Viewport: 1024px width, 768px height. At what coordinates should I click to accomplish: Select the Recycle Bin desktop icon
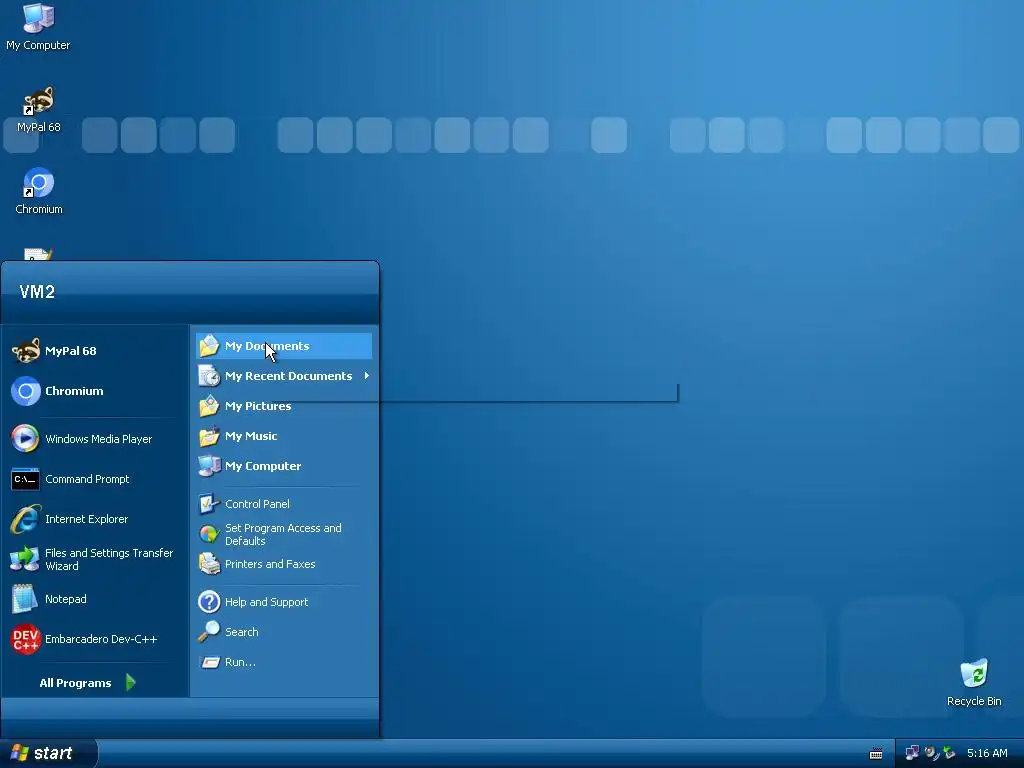(x=974, y=683)
